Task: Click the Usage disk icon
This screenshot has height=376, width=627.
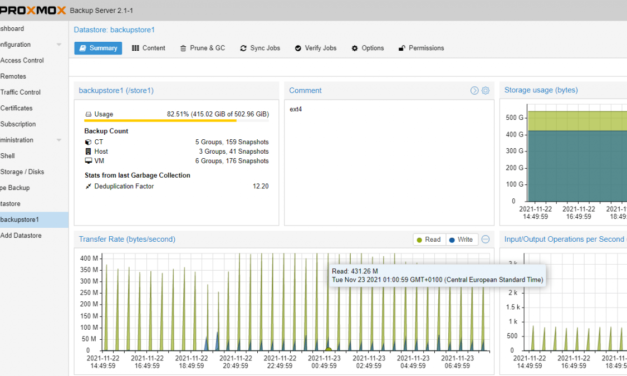Action: pyautogui.click(x=88, y=114)
